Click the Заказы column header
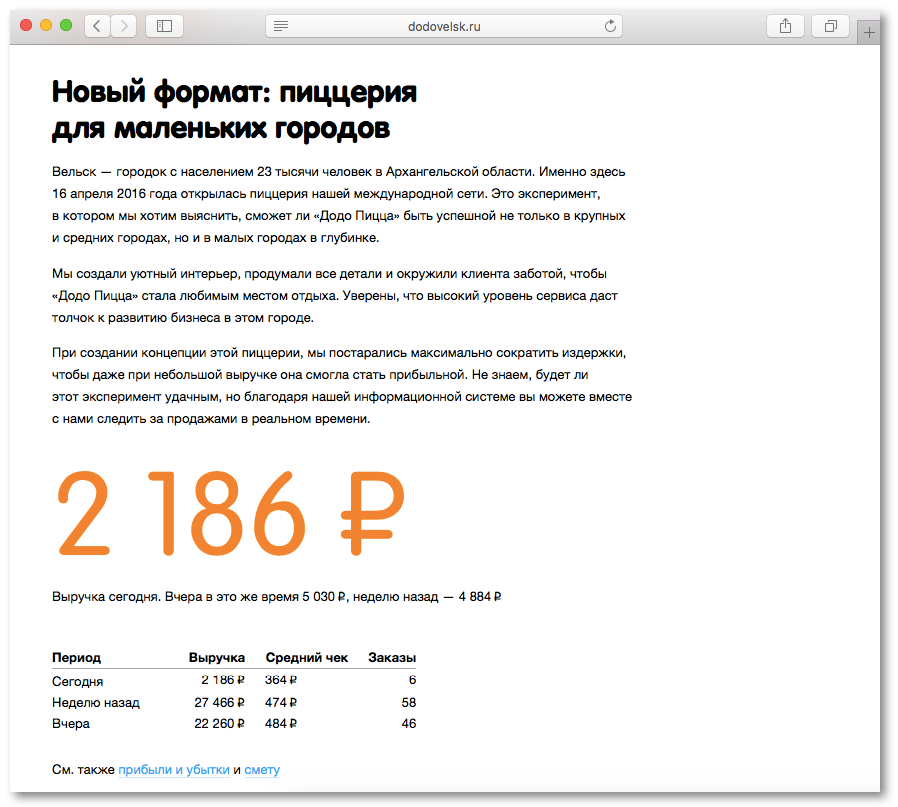This screenshot has height=807, width=898. (x=392, y=658)
